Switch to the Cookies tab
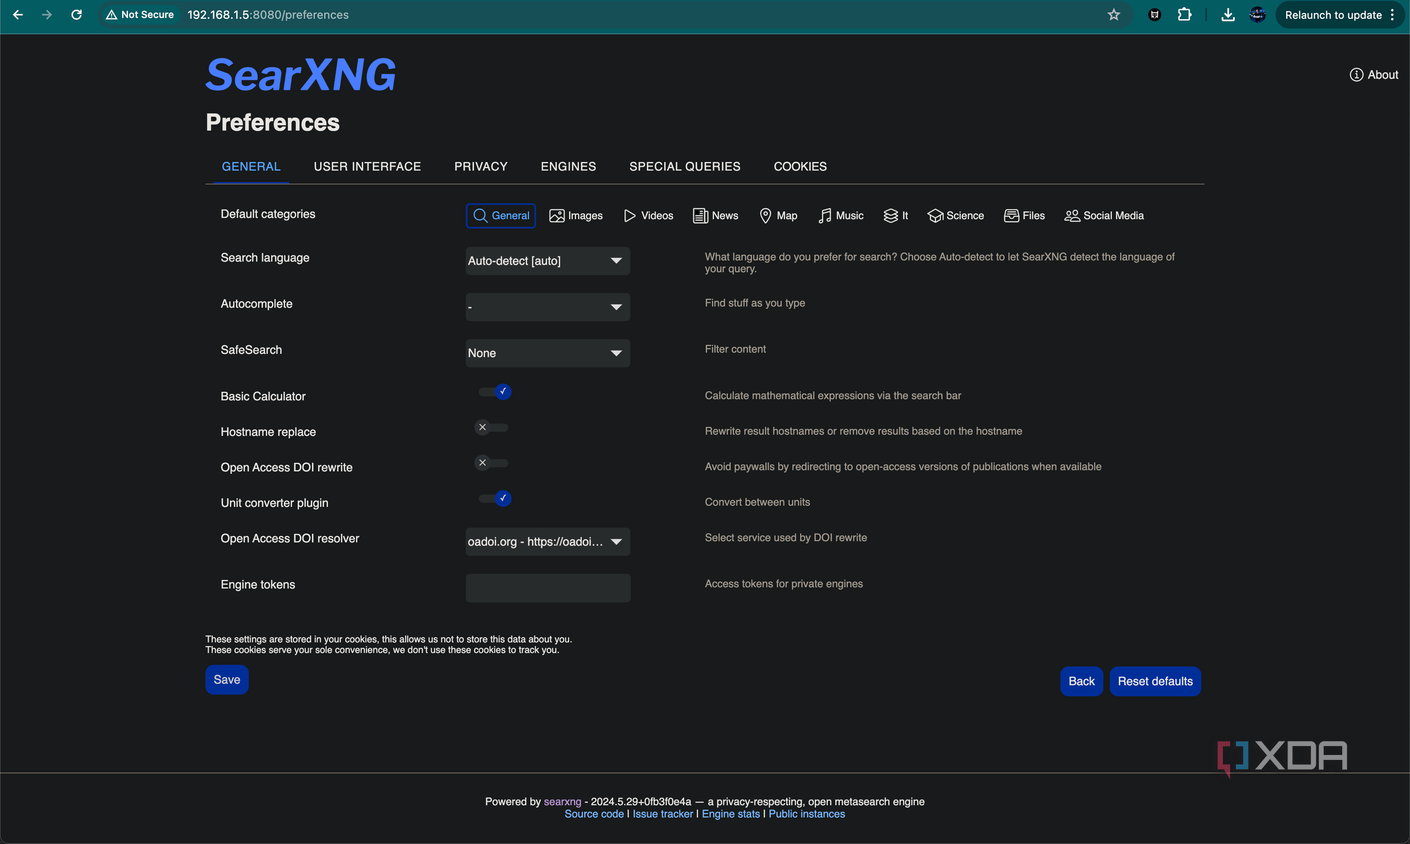1410x844 pixels. (800, 167)
